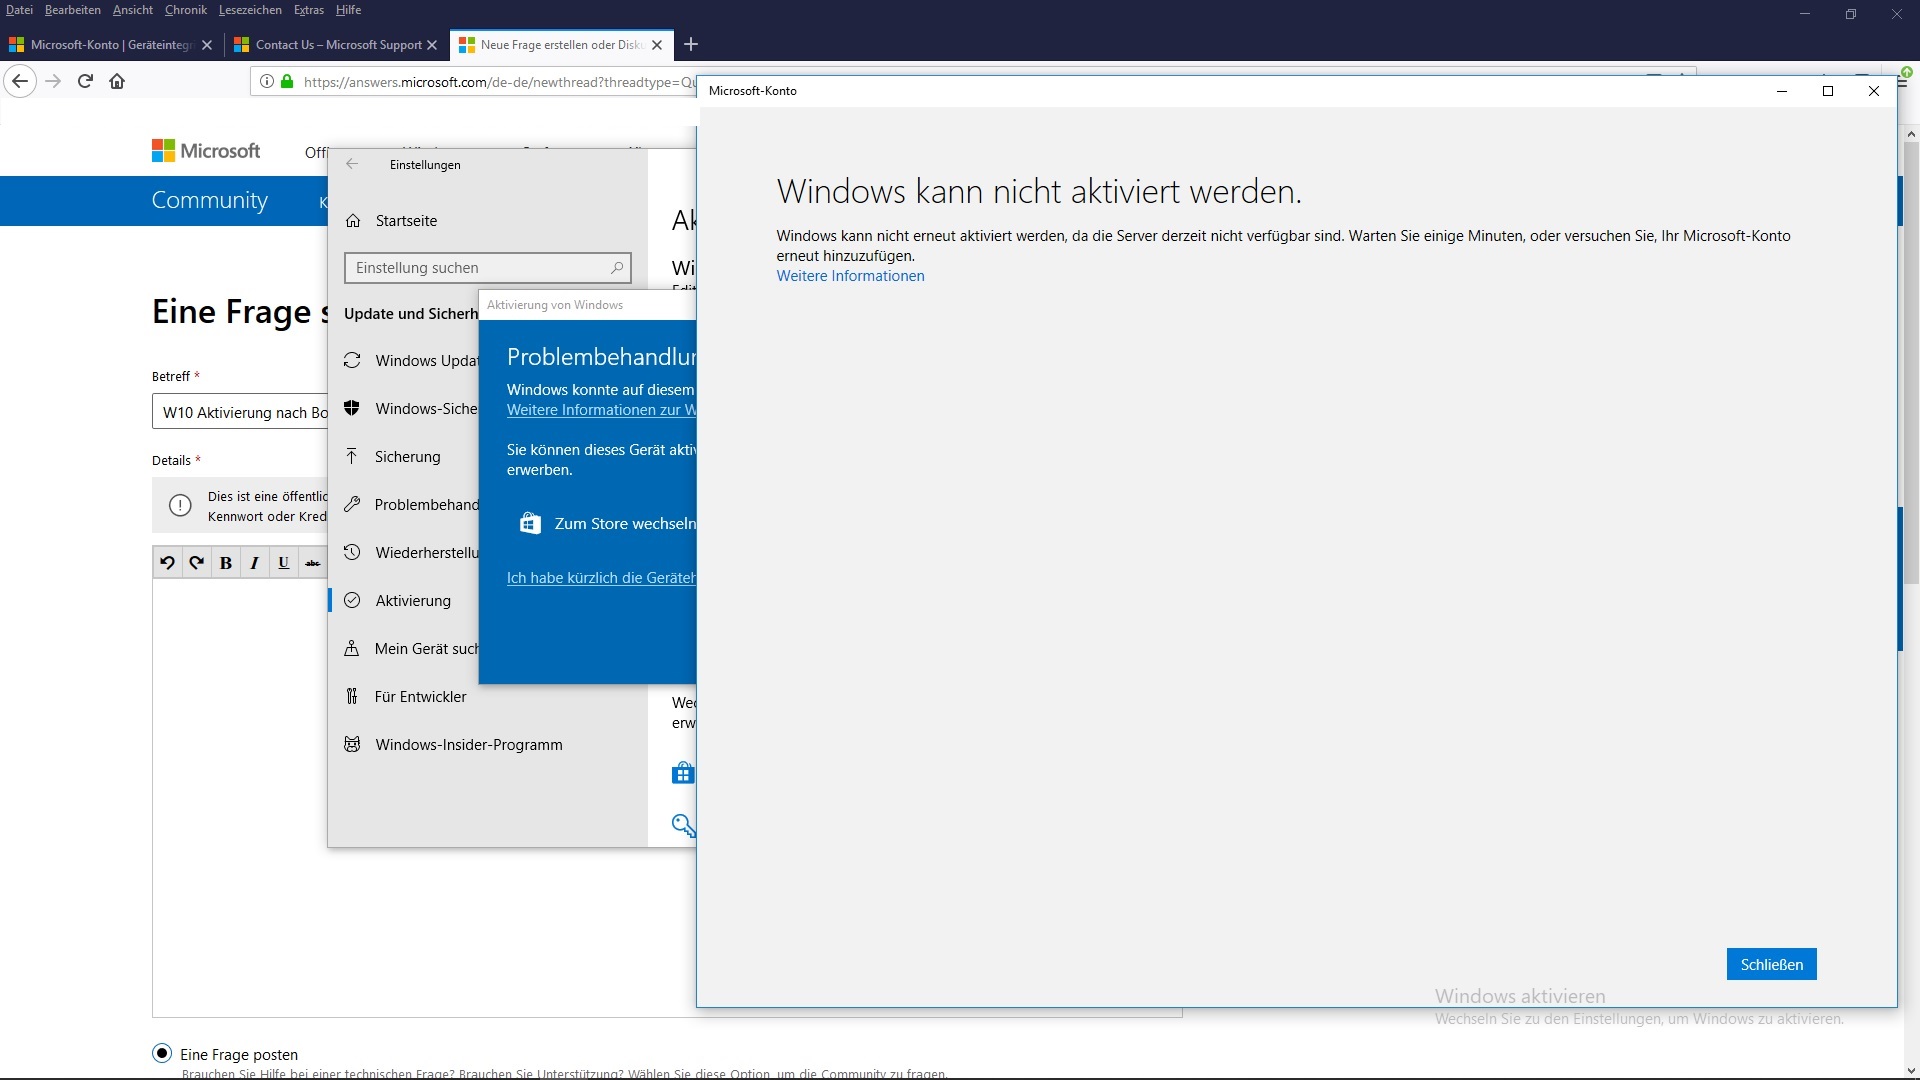The width and height of the screenshot is (1920, 1080).
Task: Open Weitere Informationen zur link in troubleshooter
Action: click(601, 410)
